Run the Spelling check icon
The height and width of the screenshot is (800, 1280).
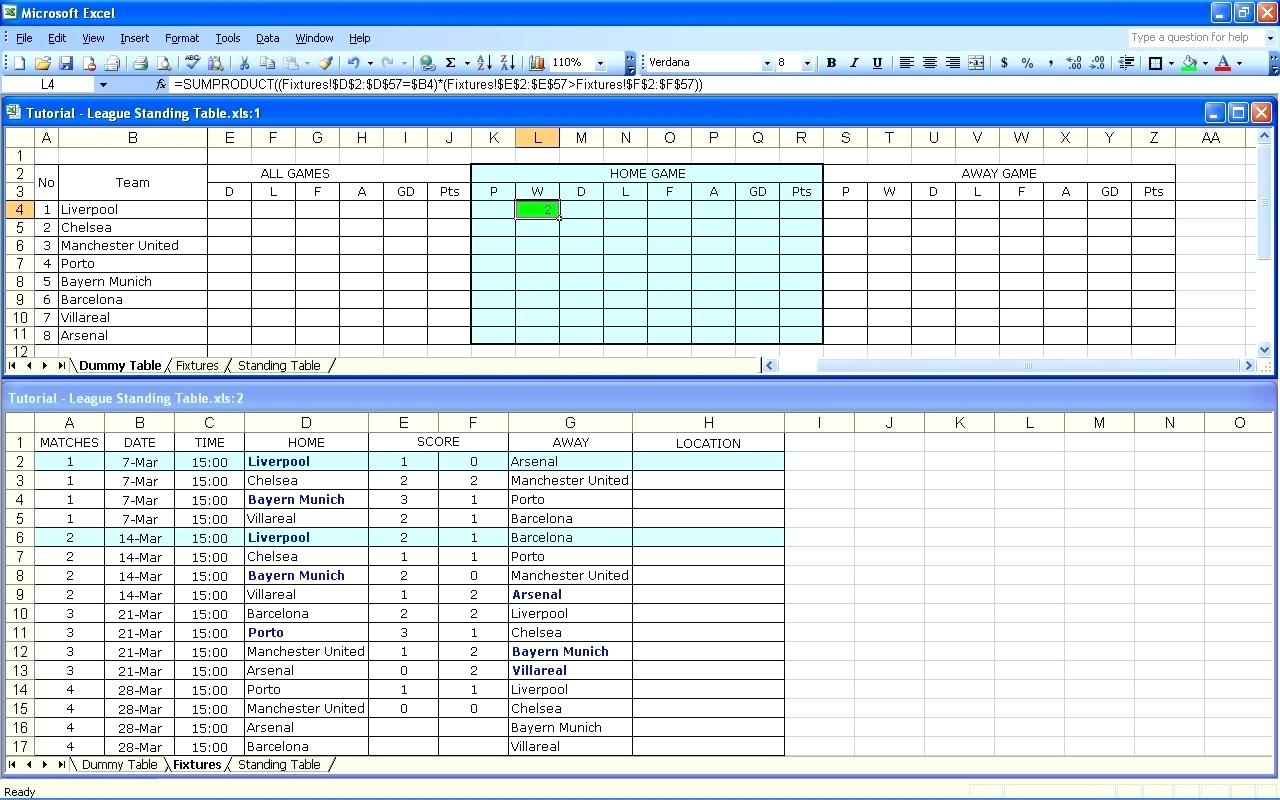point(193,63)
